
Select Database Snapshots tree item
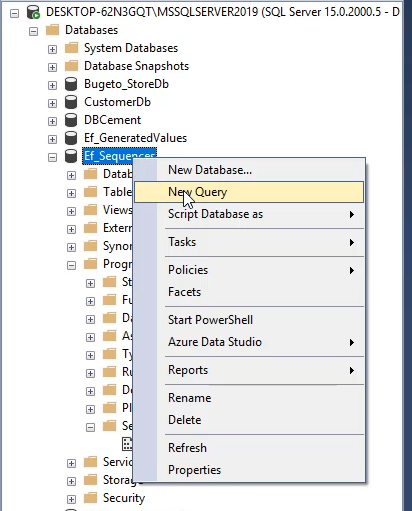(x=136, y=66)
